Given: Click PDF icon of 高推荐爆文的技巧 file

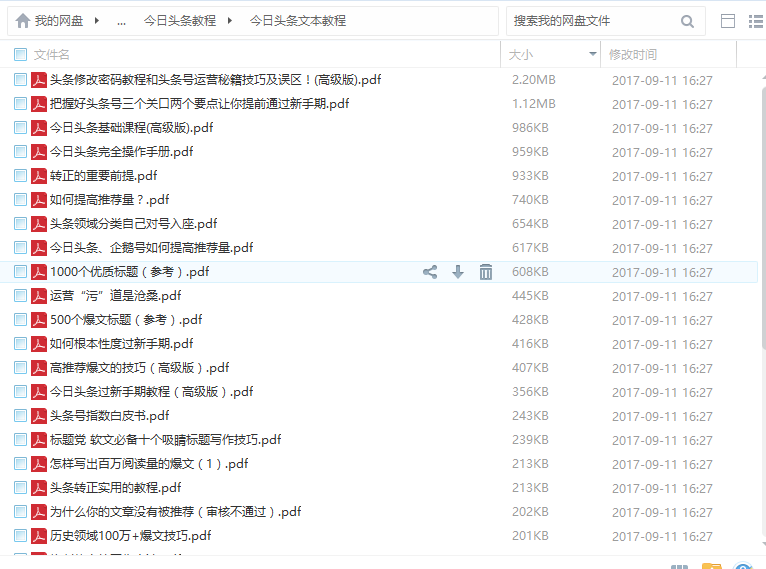Looking at the screenshot, I should point(39,368).
